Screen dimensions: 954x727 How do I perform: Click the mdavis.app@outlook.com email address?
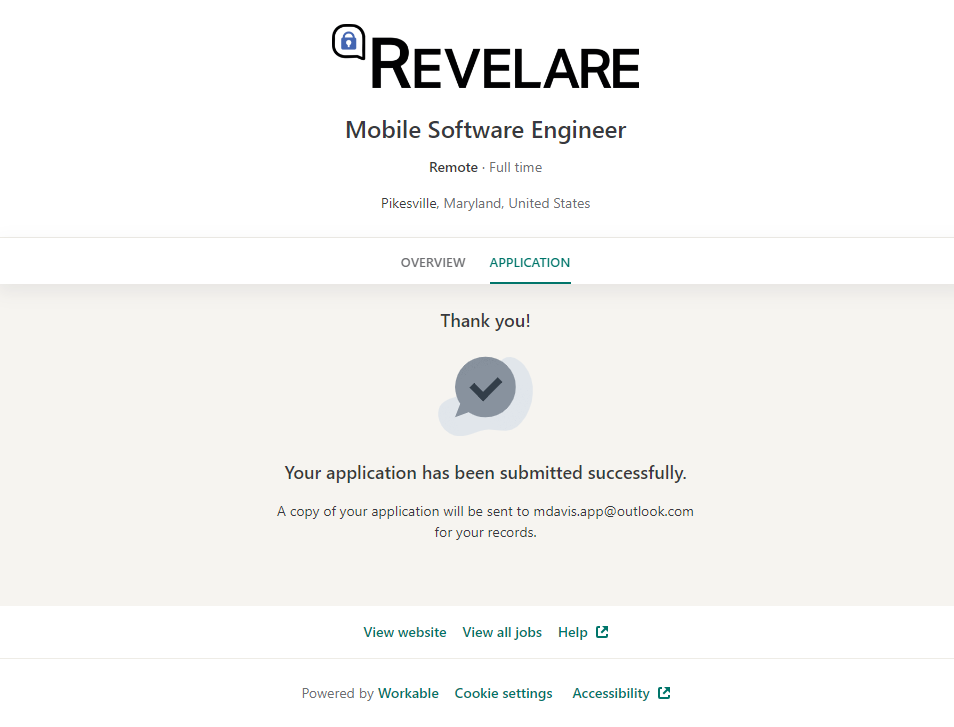coord(613,511)
